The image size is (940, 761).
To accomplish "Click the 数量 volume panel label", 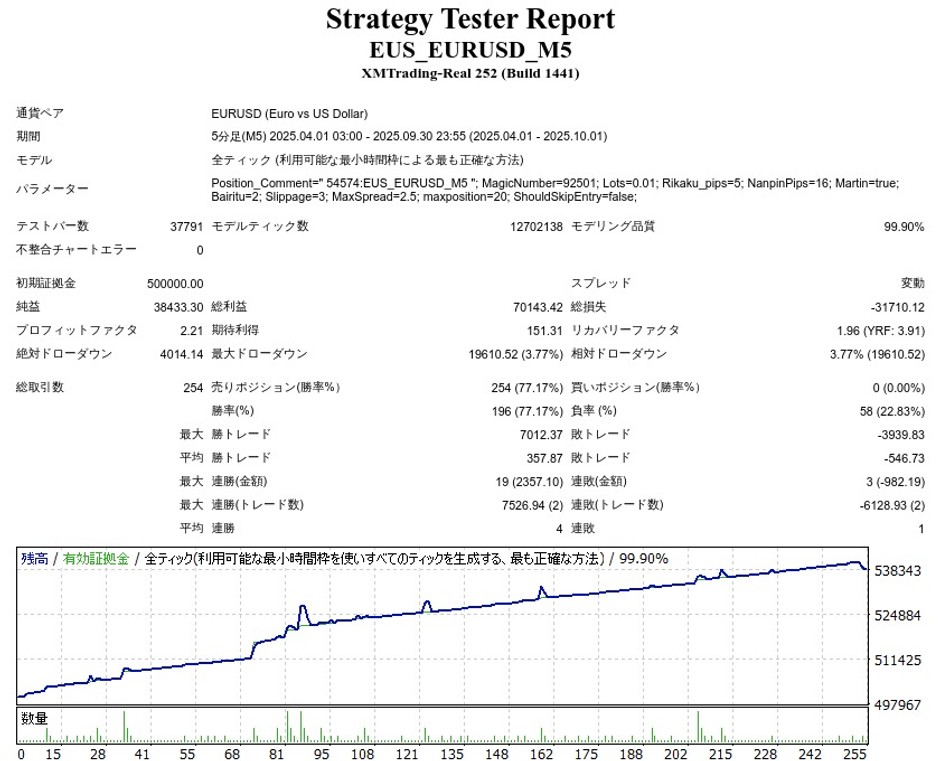I will click(34, 718).
